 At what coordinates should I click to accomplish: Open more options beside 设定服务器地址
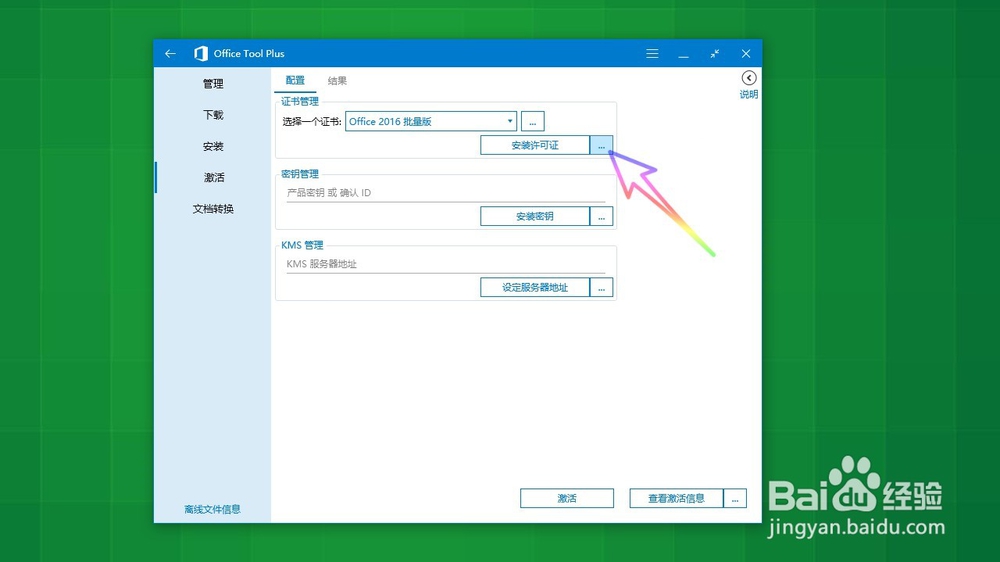601,287
